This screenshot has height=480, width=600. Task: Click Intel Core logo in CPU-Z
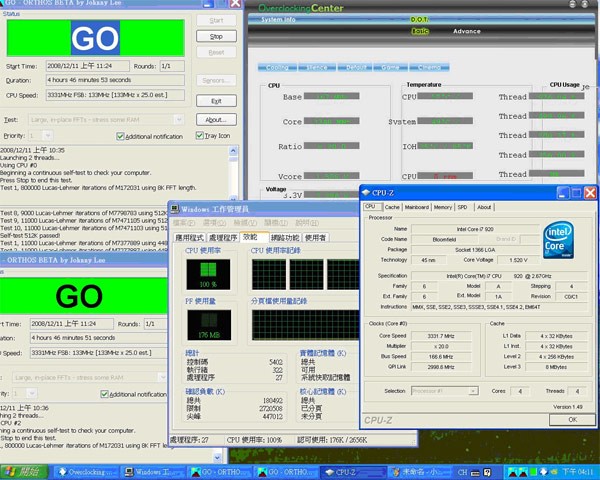(x=558, y=239)
